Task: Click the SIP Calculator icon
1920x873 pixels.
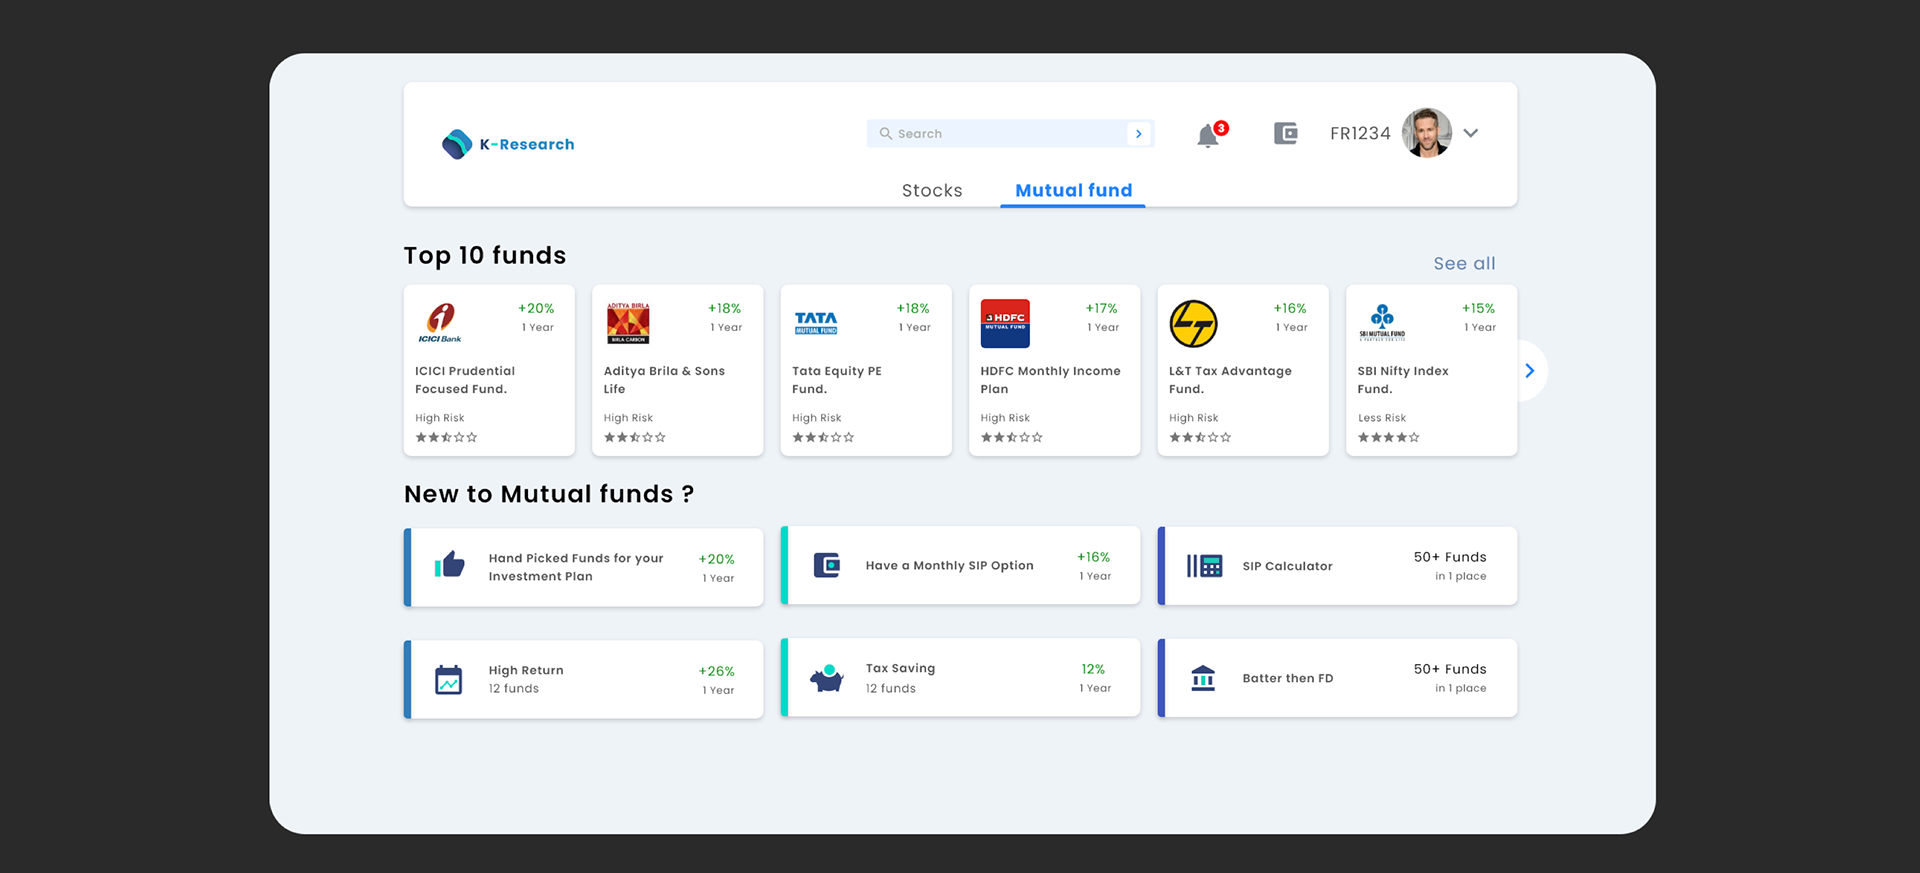Action: pyautogui.click(x=1204, y=566)
